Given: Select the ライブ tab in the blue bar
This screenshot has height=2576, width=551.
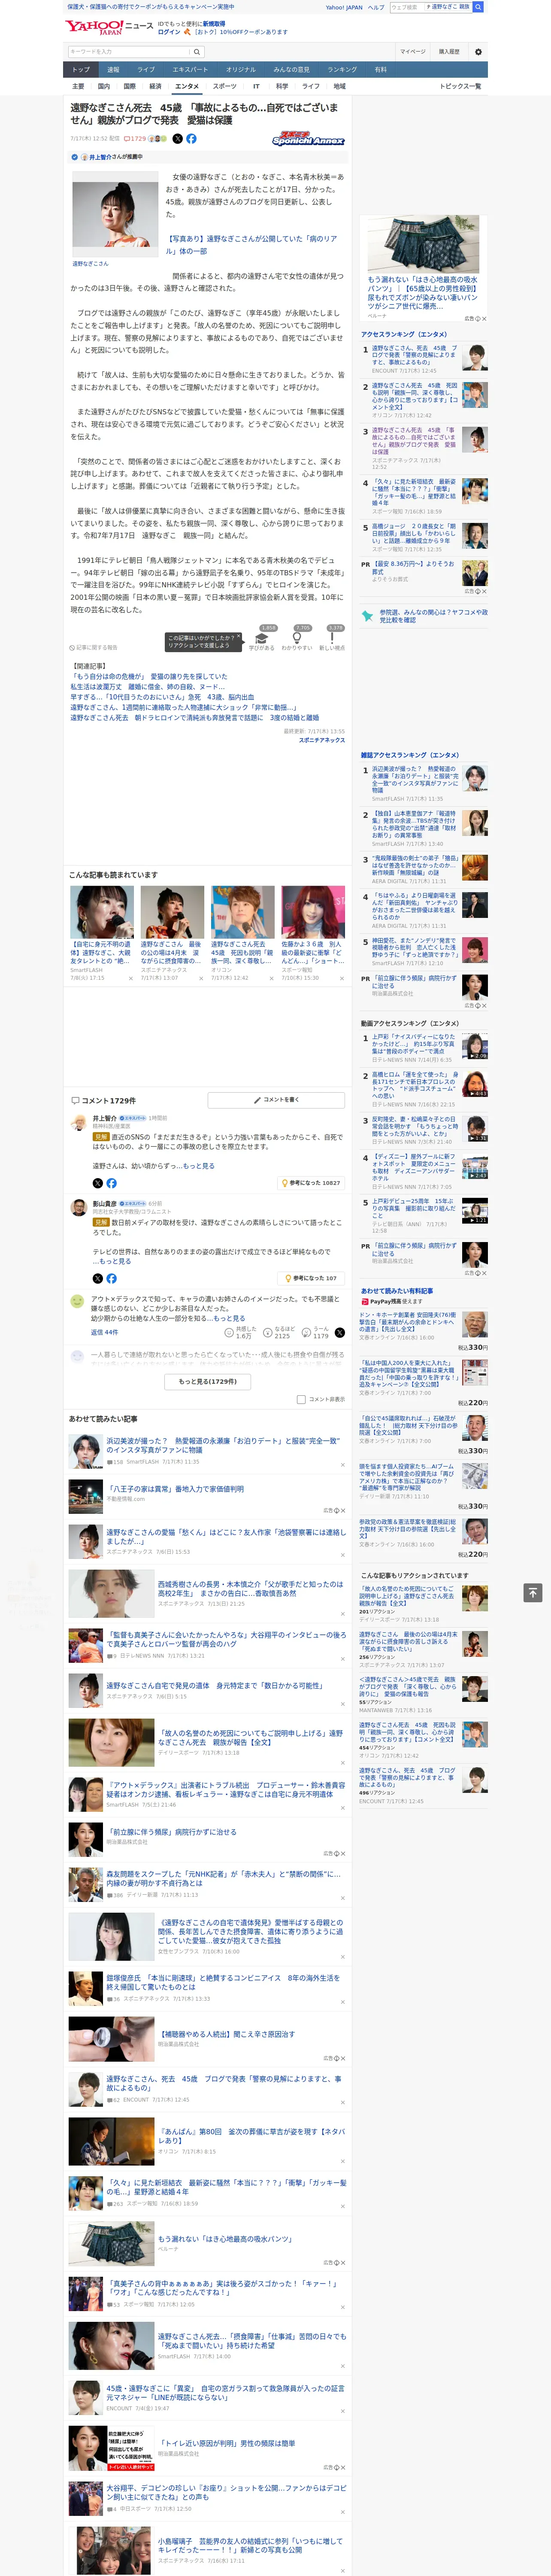Looking at the screenshot, I should tap(146, 70).
